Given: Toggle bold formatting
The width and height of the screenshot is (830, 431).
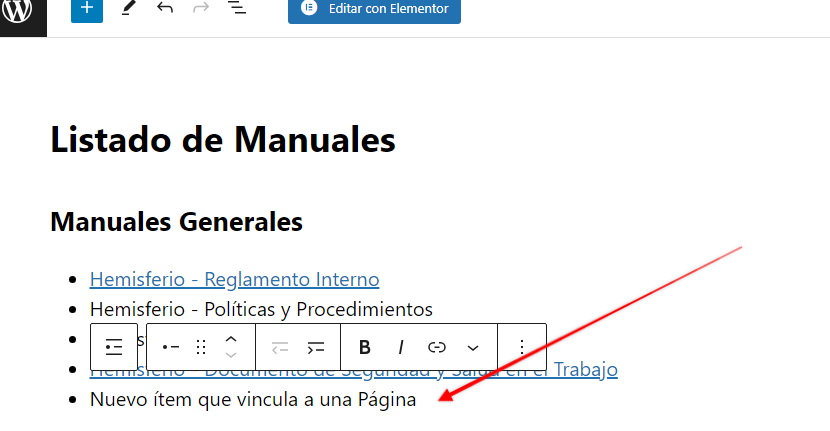Looking at the screenshot, I should 365,348.
